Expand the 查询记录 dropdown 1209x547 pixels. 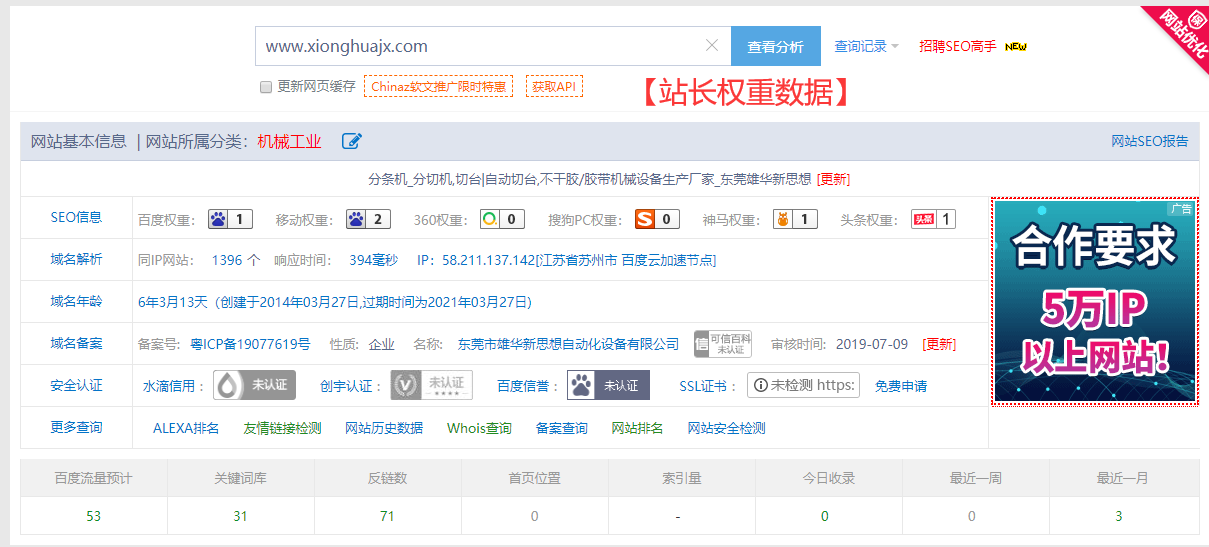point(866,46)
